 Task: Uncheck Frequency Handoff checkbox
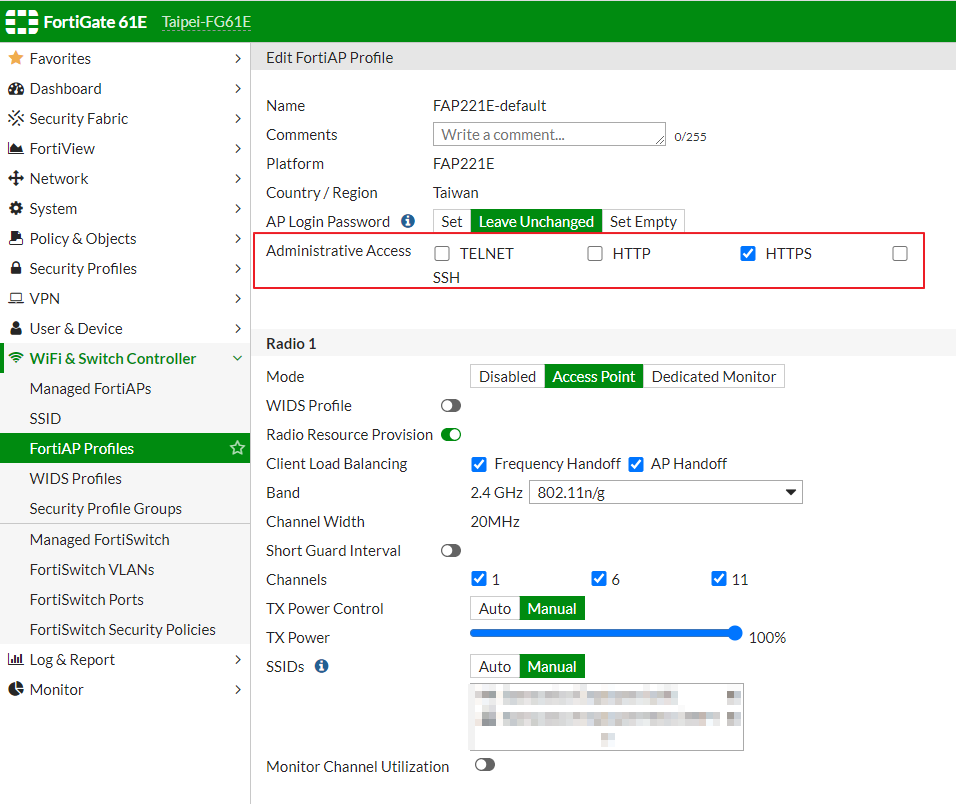pyautogui.click(x=479, y=464)
